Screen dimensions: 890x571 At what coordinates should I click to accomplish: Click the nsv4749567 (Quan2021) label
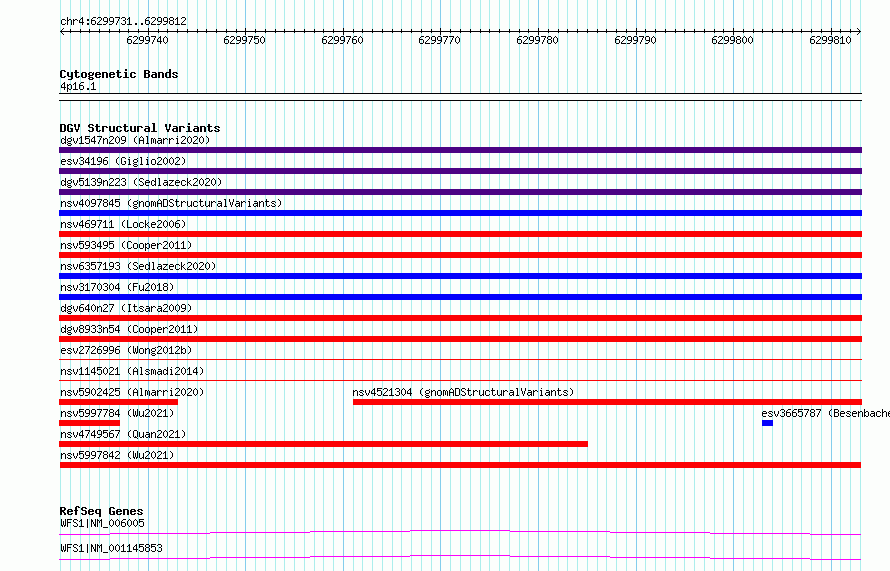click(x=123, y=434)
